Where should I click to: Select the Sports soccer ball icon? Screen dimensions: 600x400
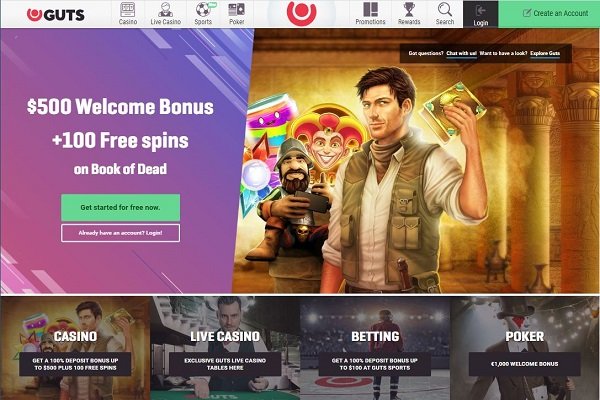point(204,9)
